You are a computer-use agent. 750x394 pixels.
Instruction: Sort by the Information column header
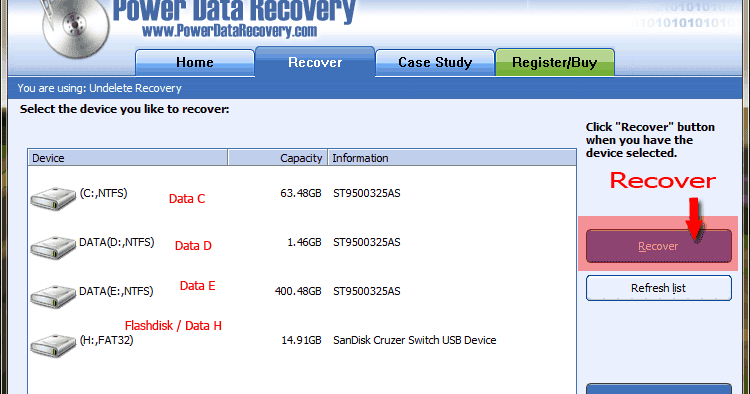(452, 158)
